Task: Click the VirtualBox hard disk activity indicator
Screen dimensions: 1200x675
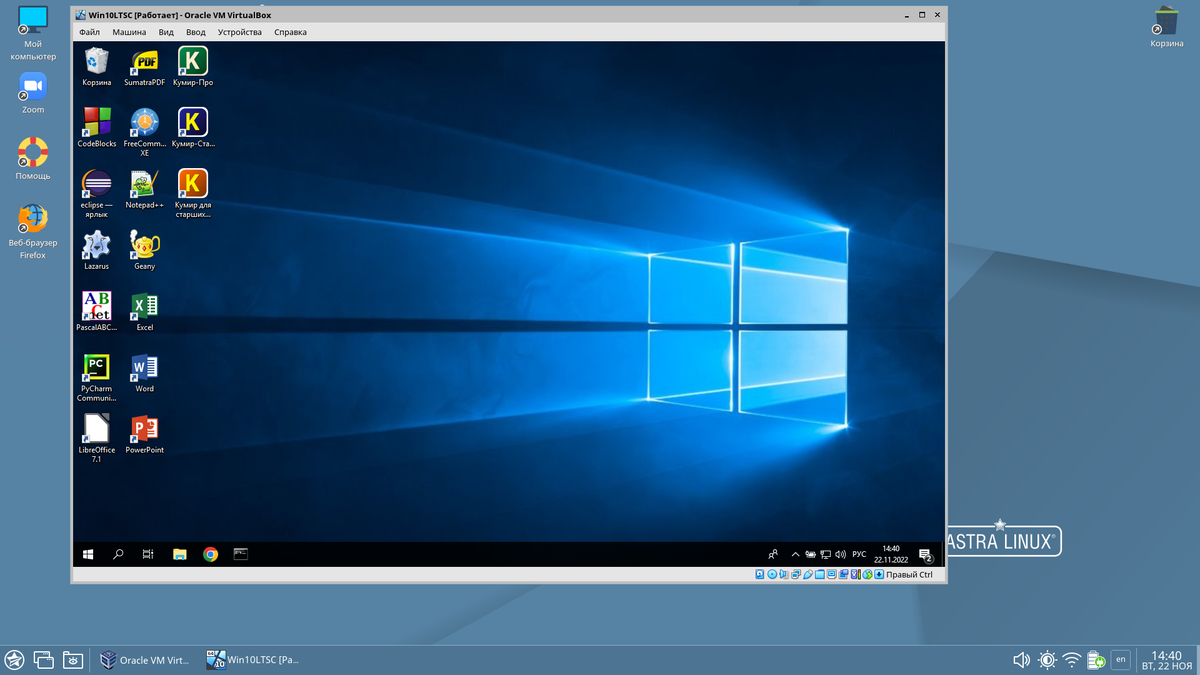Action: 760,574
